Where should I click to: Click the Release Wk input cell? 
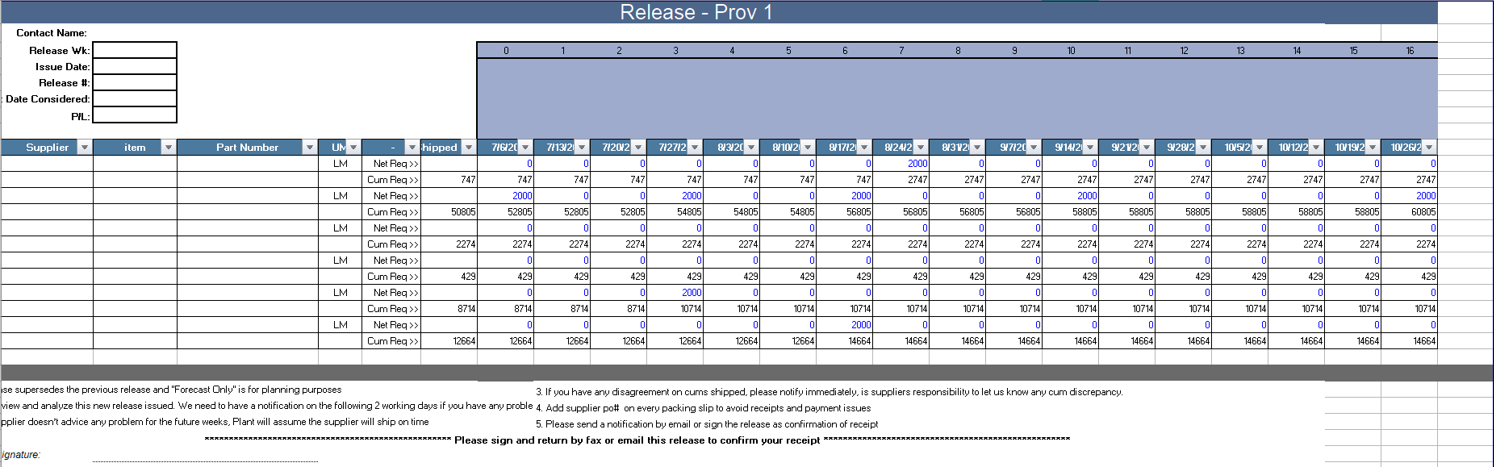point(134,51)
